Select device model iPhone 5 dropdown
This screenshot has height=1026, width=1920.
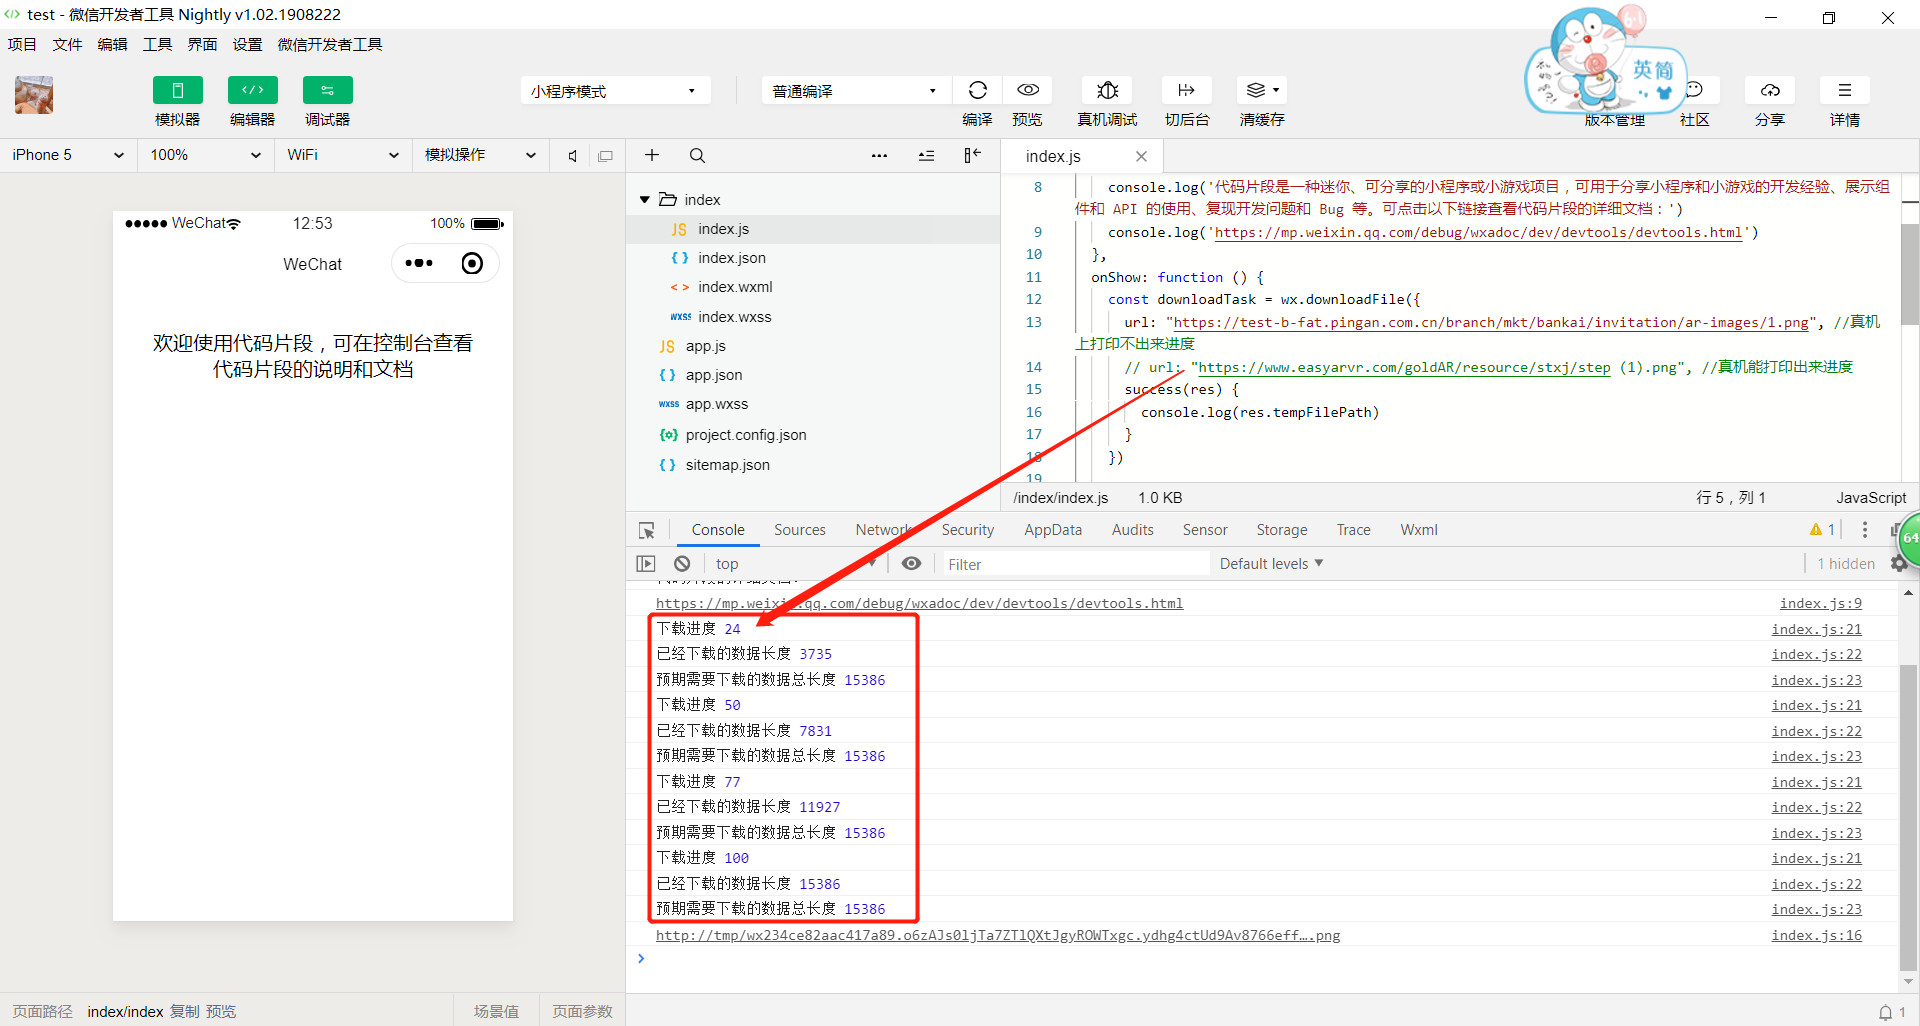click(x=68, y=155)
